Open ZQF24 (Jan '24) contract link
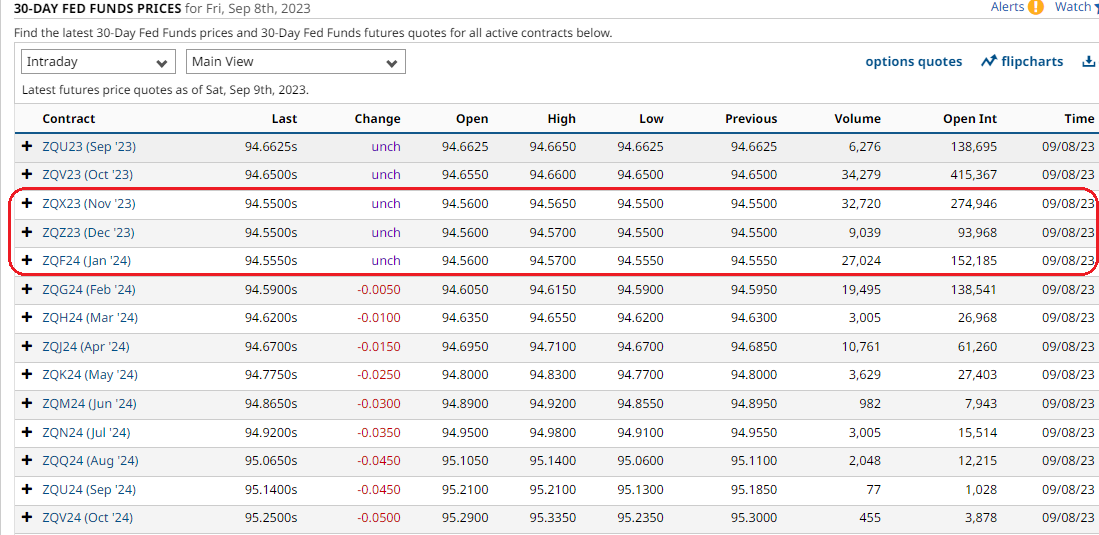 coord(86,261)
